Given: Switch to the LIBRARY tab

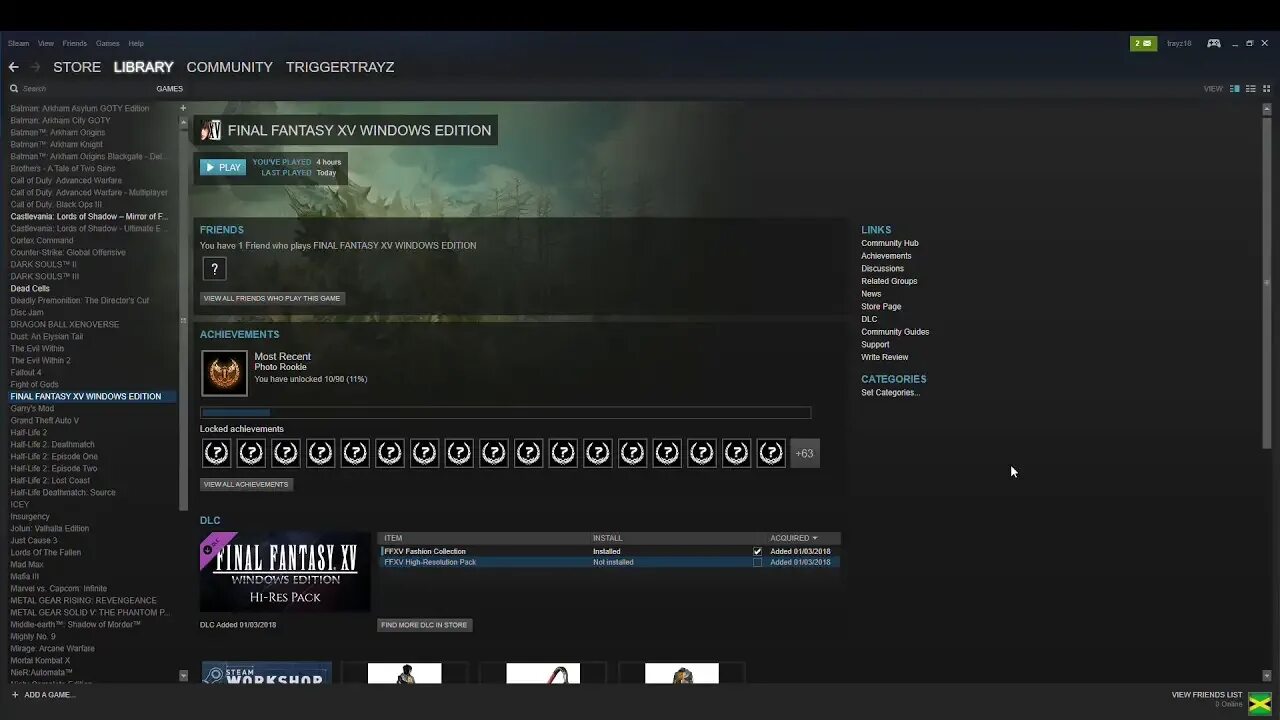Looking at the screenshot, I should click(143, 67).
